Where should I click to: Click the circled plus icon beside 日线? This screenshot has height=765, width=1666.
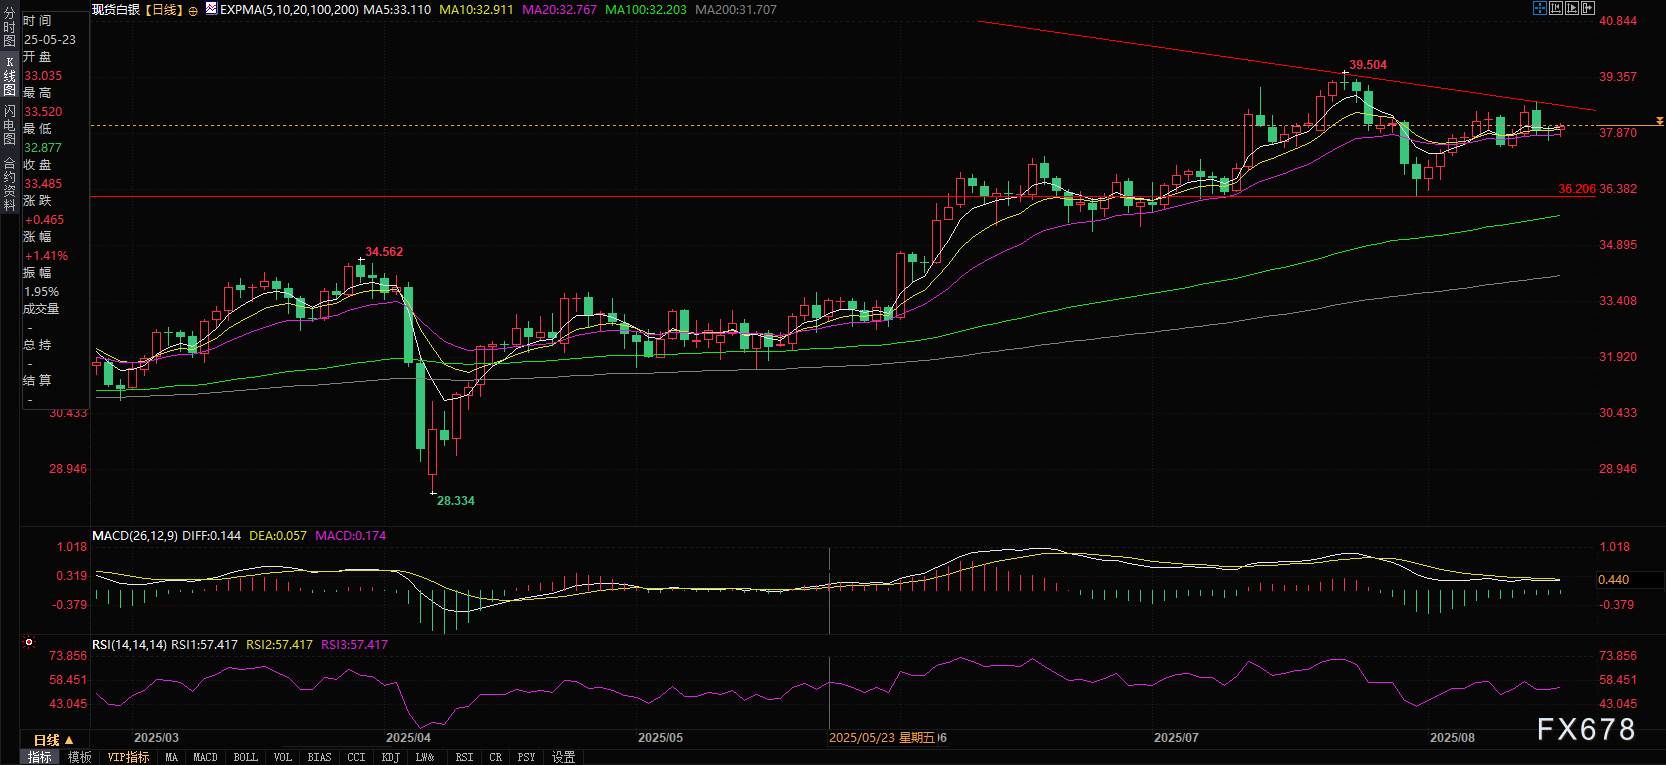pos(193,10)
